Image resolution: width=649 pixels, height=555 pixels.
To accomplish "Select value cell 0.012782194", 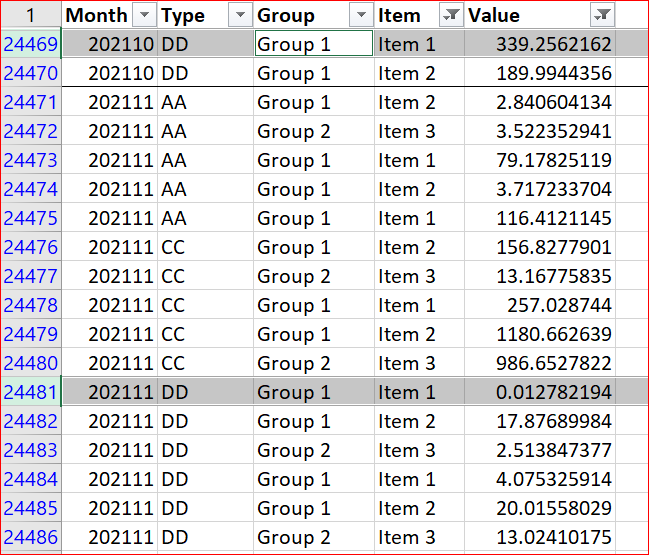I will (x=540, y=392).
